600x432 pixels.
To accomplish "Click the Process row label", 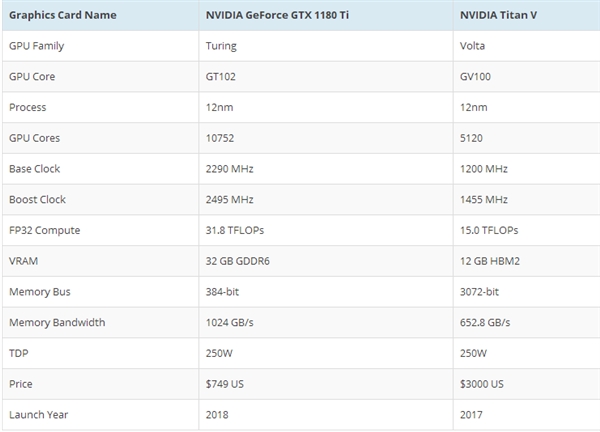I will (28, 107).
